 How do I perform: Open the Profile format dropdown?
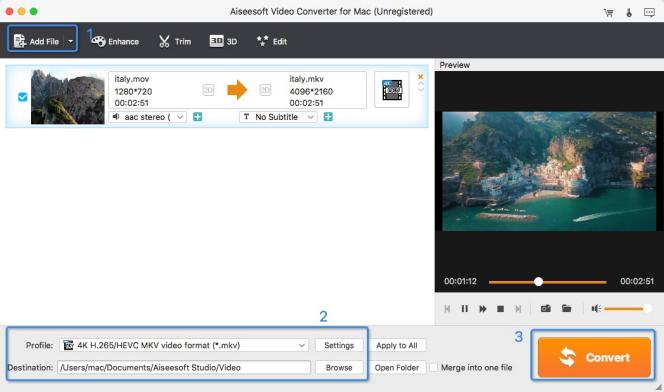184,345
